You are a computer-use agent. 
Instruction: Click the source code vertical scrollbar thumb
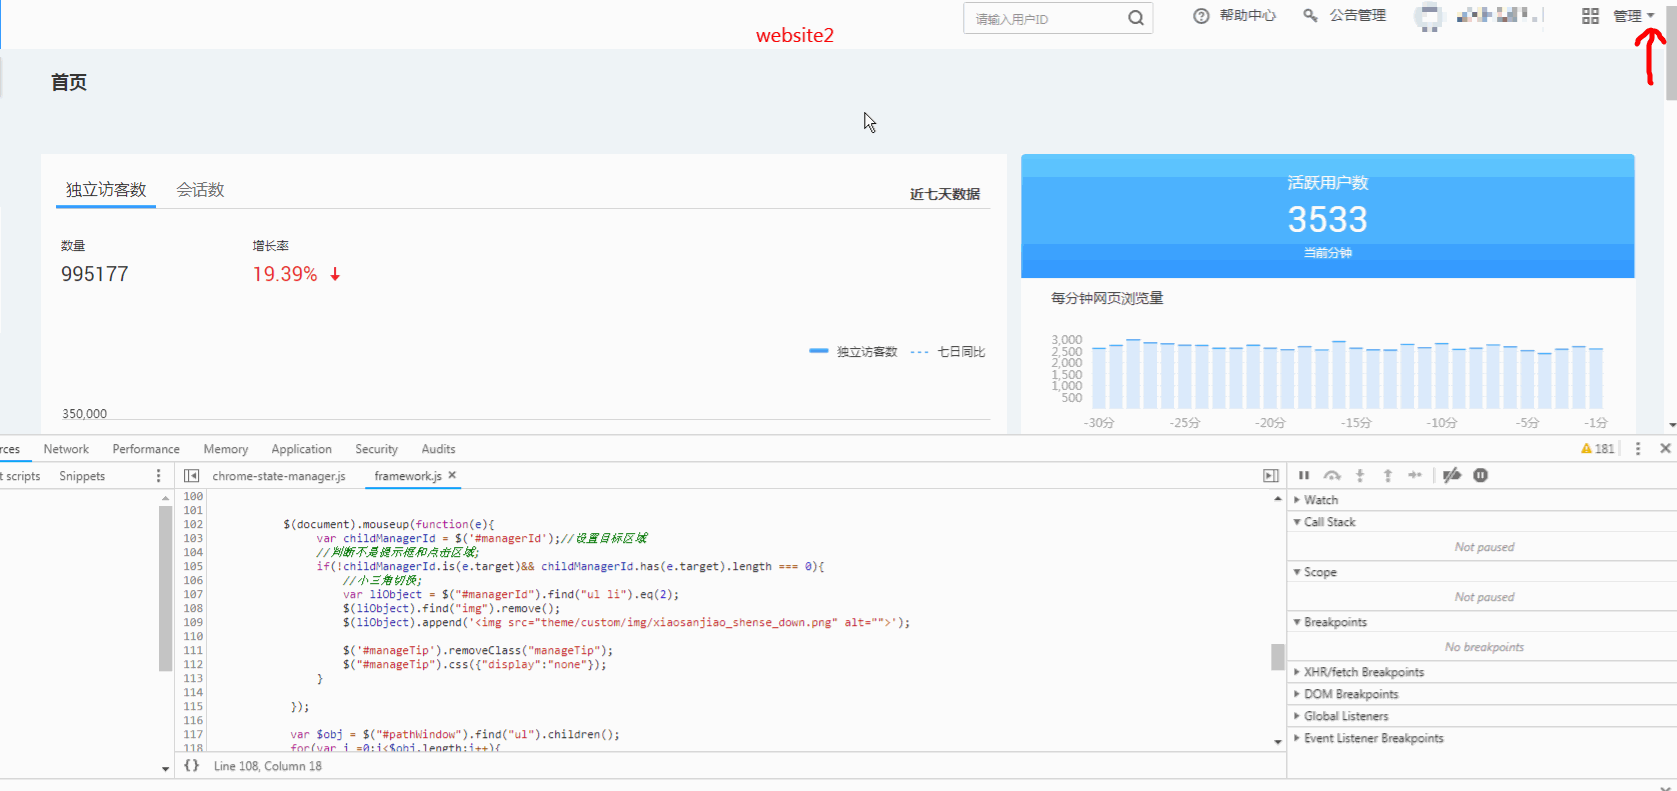click(1277, 657)
